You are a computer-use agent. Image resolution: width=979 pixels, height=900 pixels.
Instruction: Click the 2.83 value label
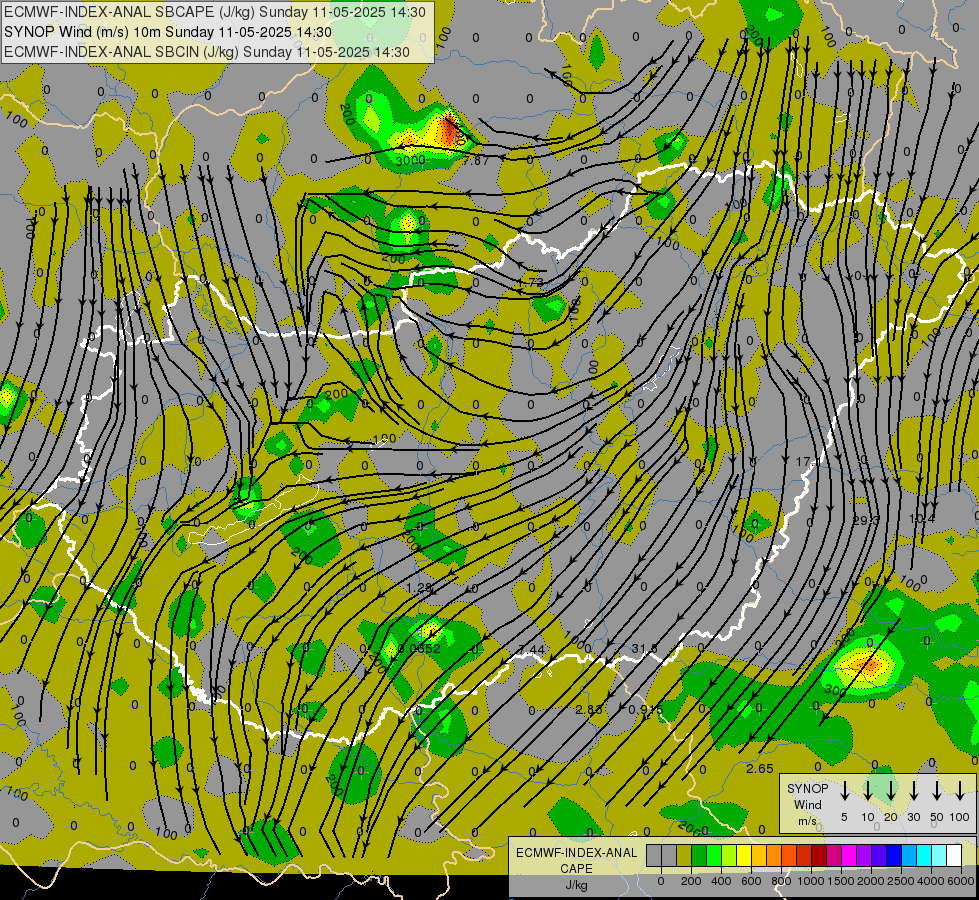589,710
